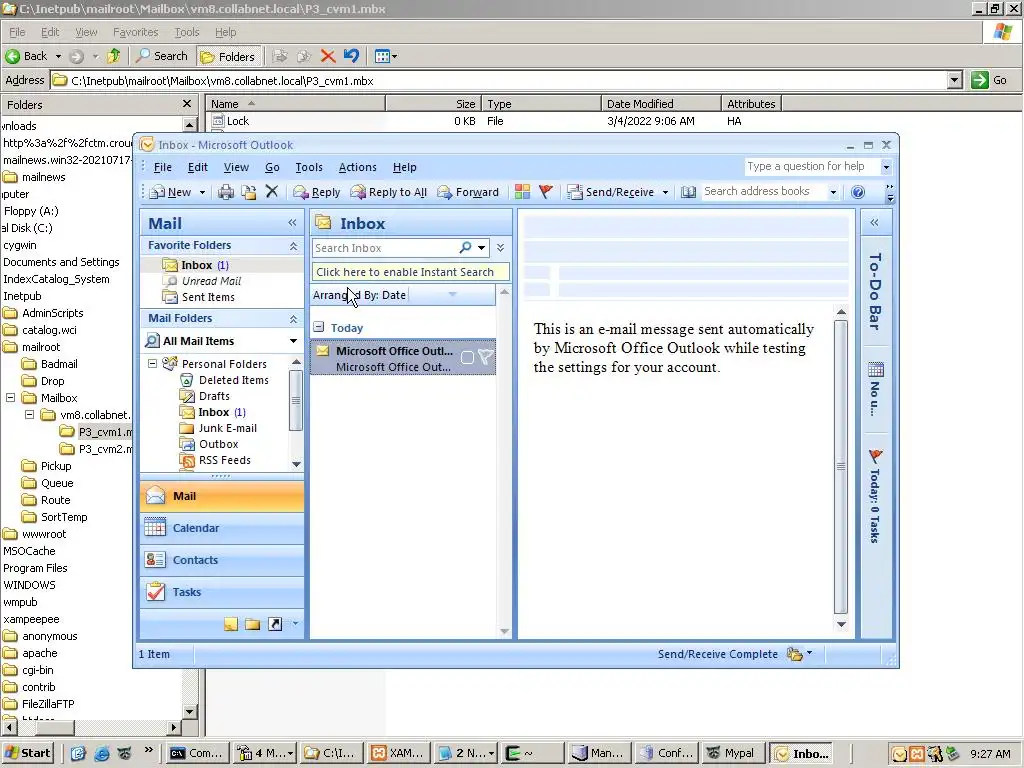Open the Explorer Favorites menu
The width and height of the screenshot is (1024, 768).
coord(136,32)
